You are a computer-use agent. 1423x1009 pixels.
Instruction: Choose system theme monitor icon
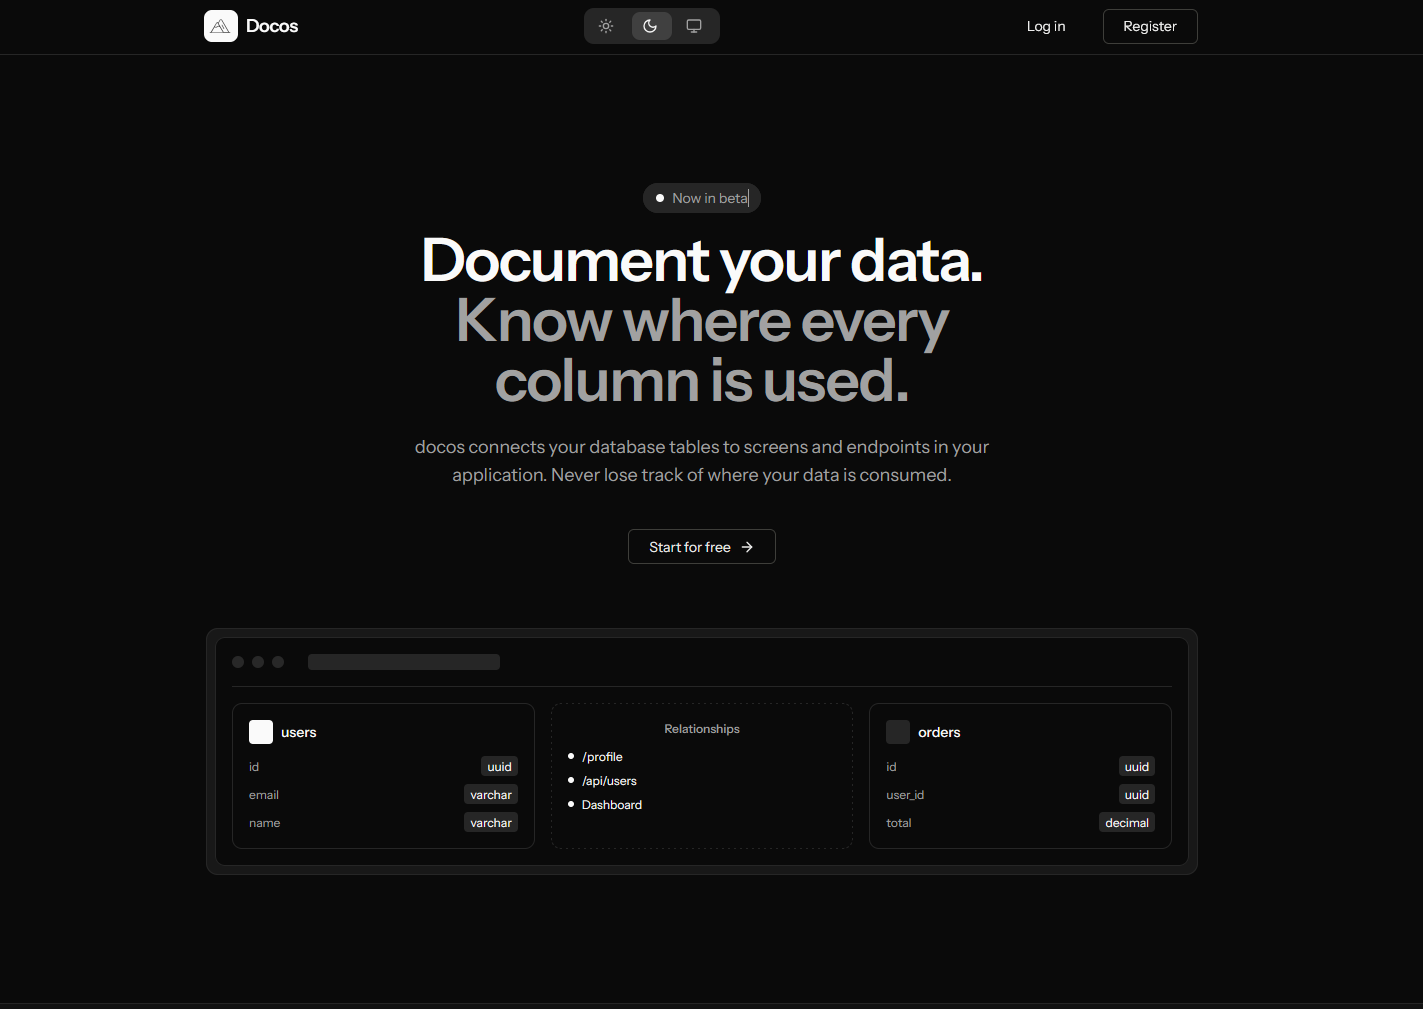click(x=694, y=26)
